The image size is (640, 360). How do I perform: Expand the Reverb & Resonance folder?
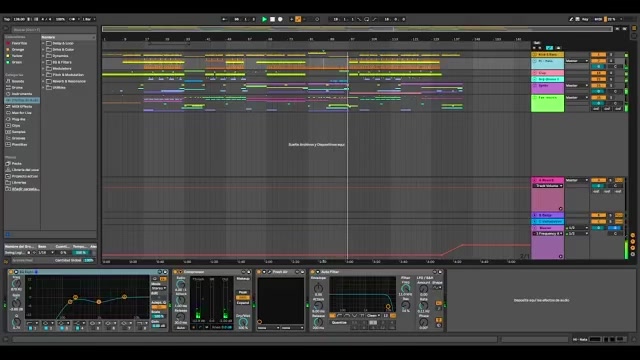(43, 81)
